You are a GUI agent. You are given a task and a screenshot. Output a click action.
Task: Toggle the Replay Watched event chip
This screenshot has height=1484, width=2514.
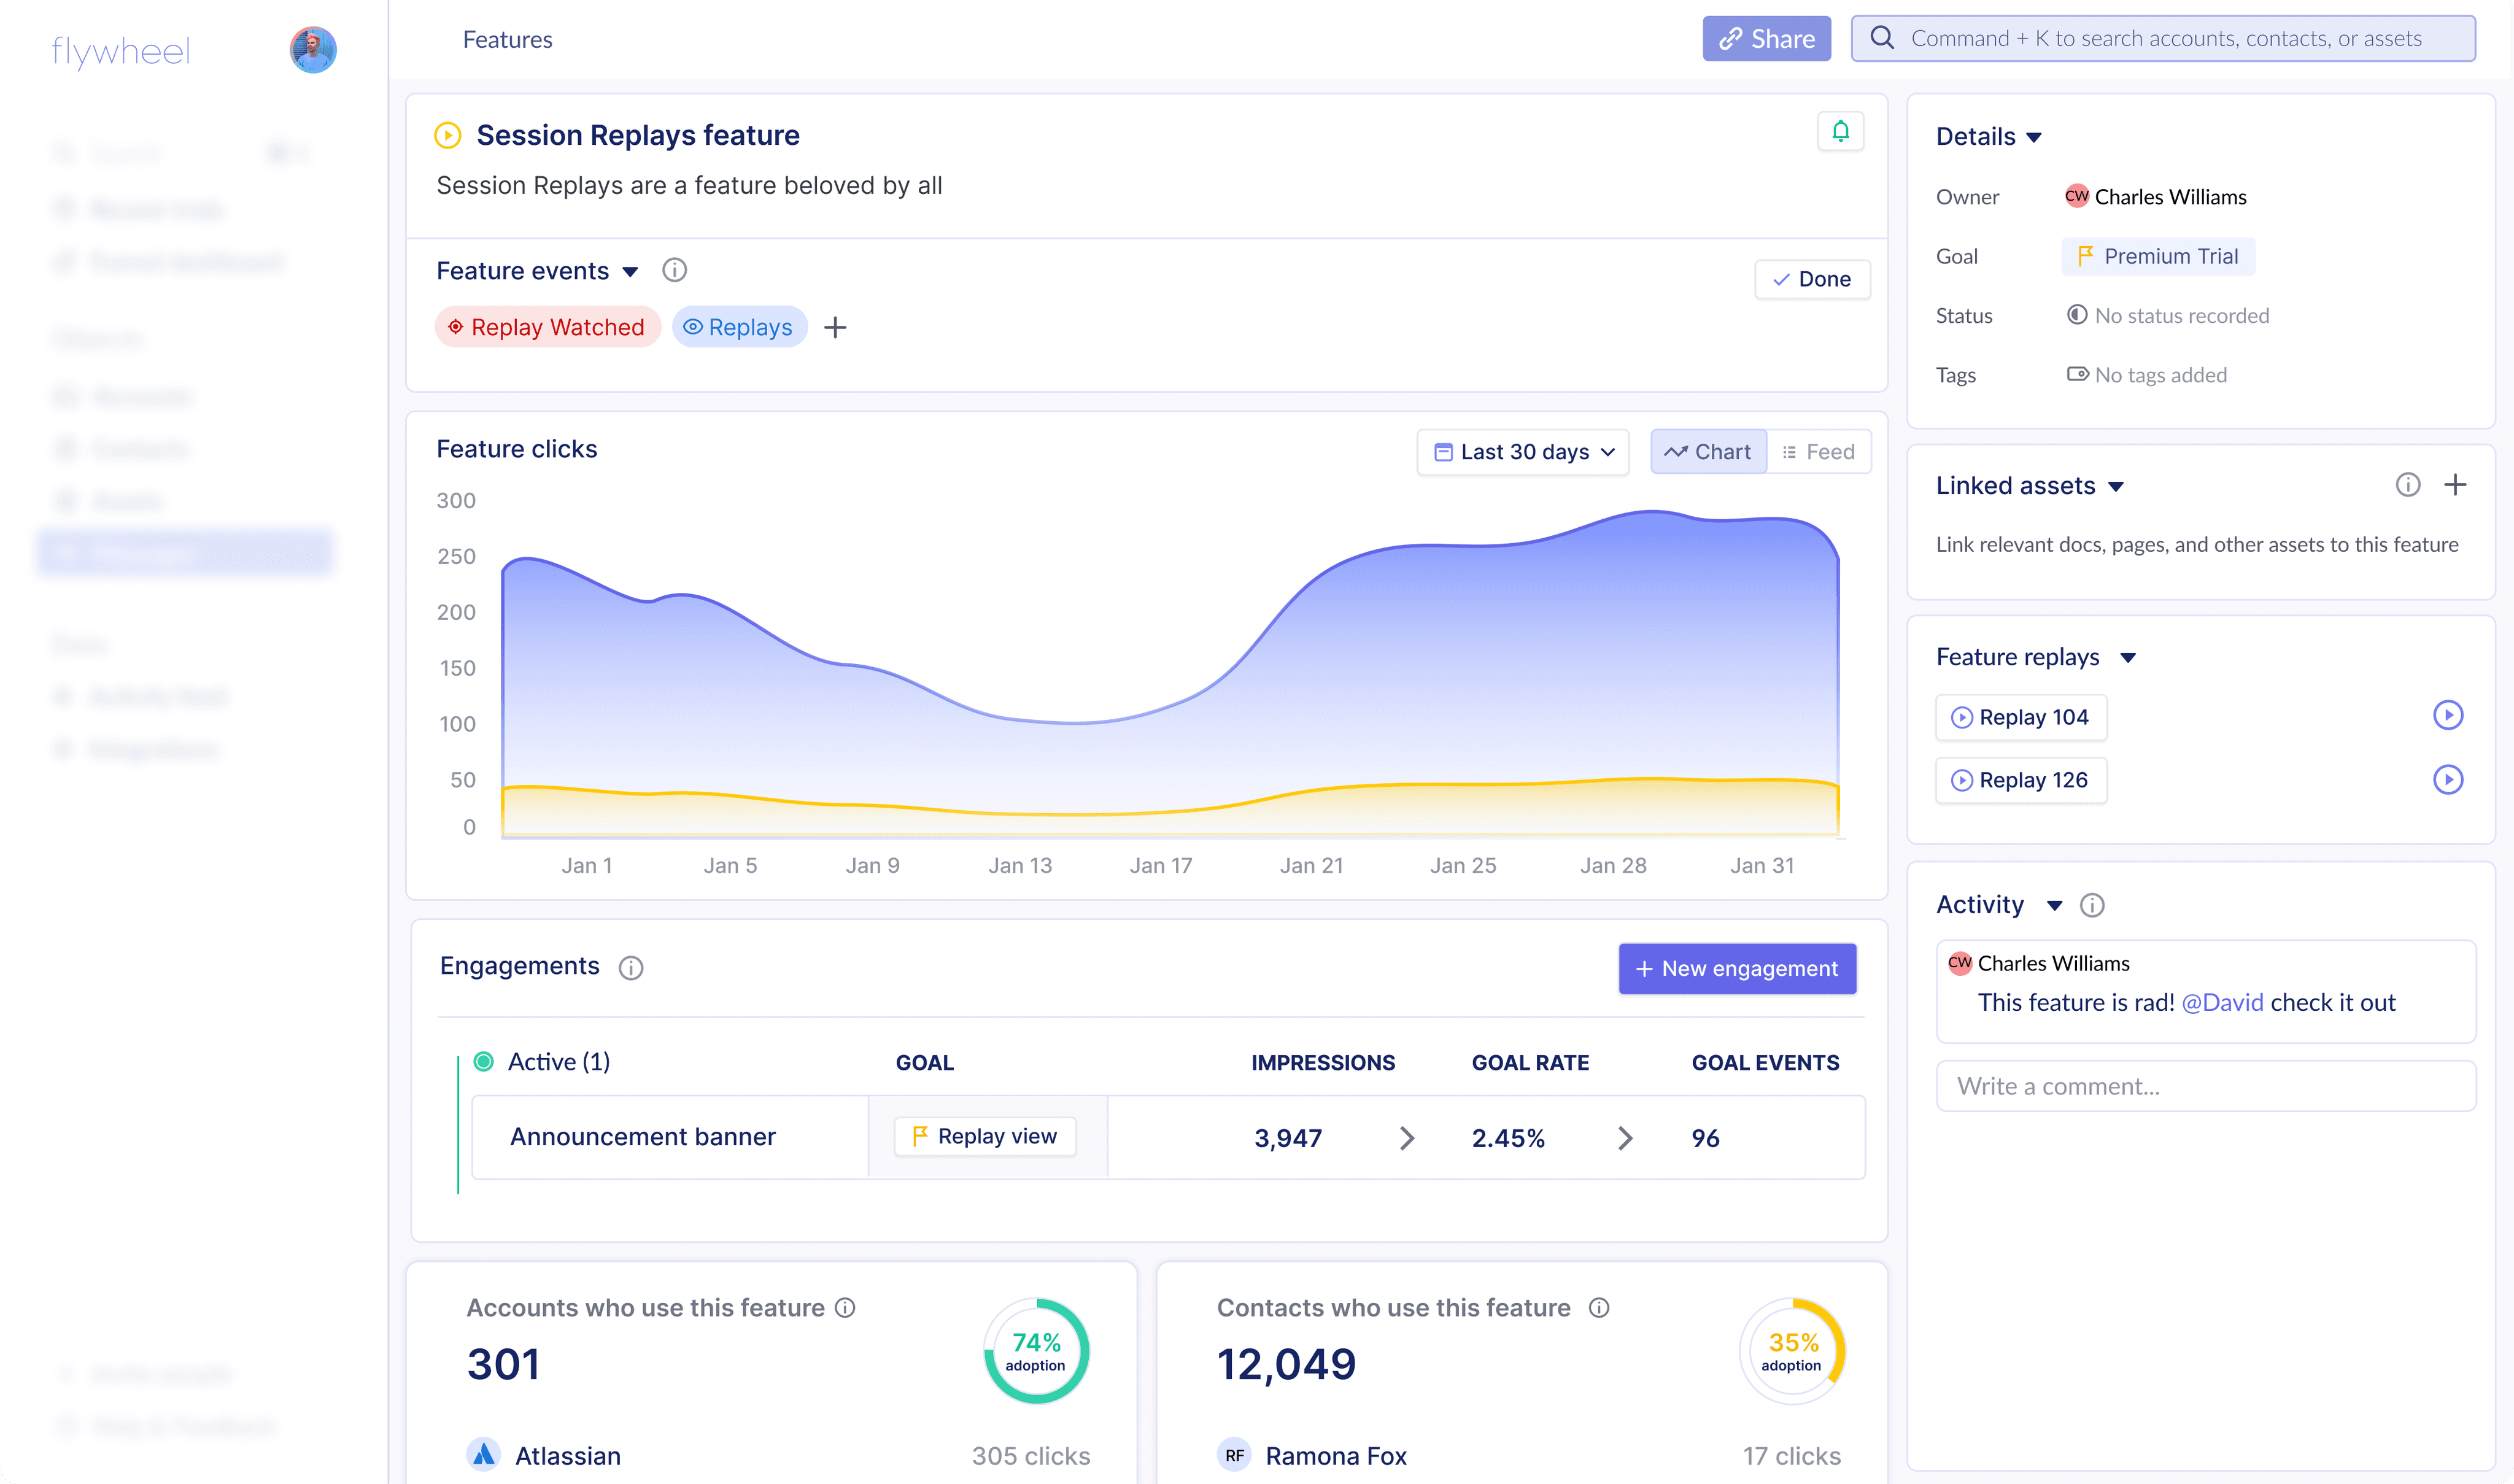(x=547, y=327)
